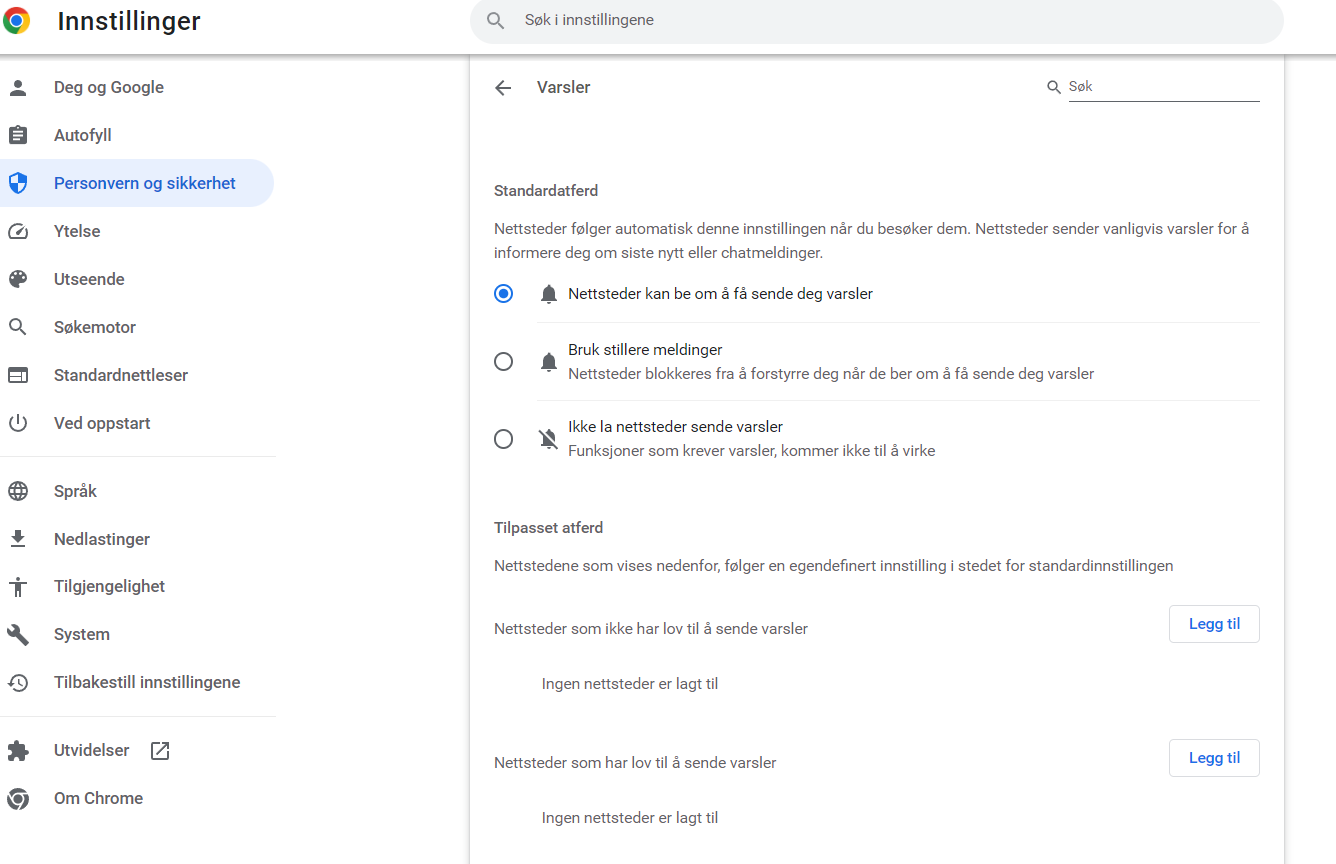Click the Ytelse speedometer icon
The width and height of the screenshot is (1336, 864).
tap(18, 231)
